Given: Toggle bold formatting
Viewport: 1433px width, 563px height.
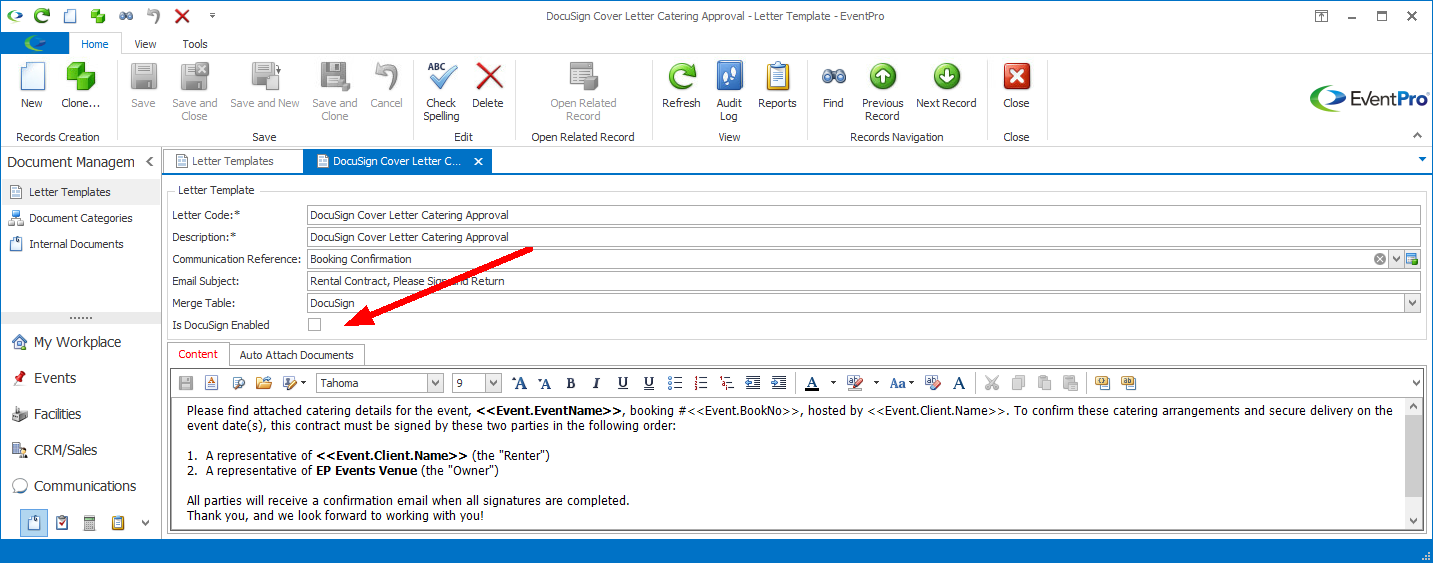Looking at the screenshot, I should [571, 383].
